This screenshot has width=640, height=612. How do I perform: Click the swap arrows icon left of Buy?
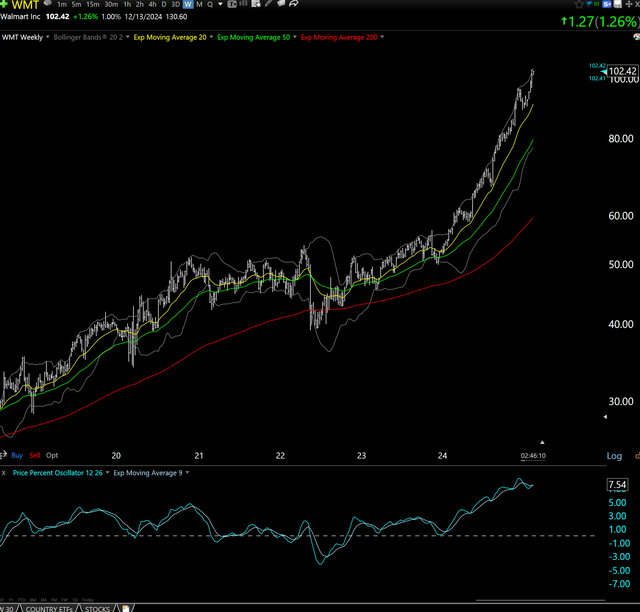[x=4, y=455]
